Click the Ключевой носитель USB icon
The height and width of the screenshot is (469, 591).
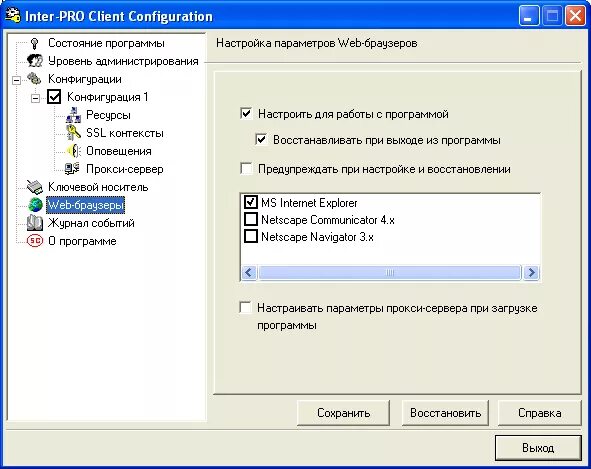pyautogui.click(x=35, y=187)
